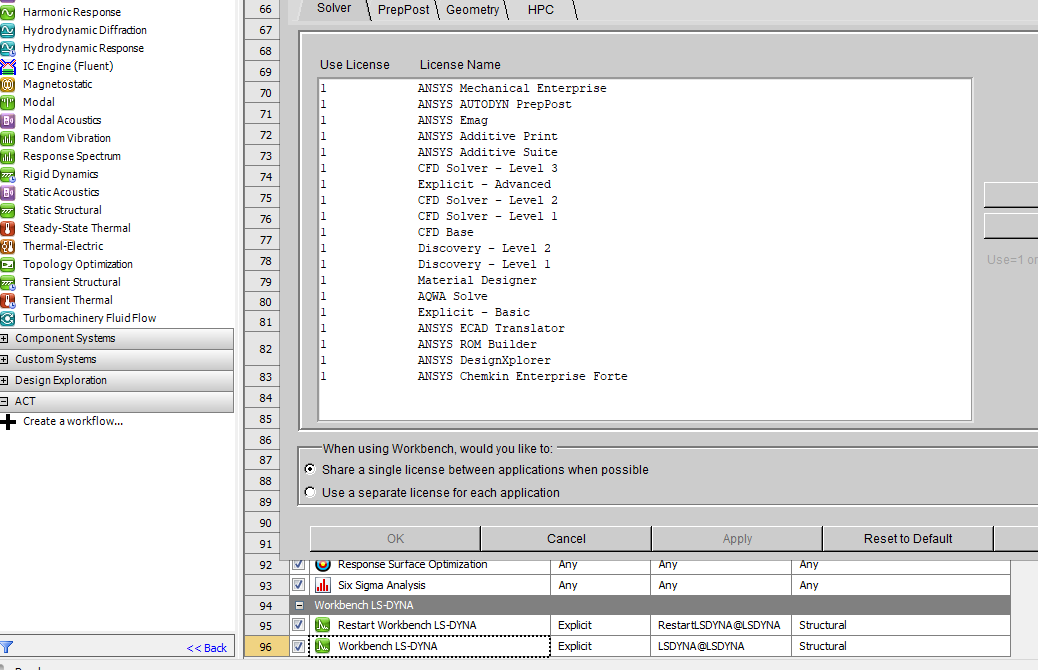Click the LSDYNA@LSDYNA cell
This screenshot has height=670, width=1038.
pos(720,646)
